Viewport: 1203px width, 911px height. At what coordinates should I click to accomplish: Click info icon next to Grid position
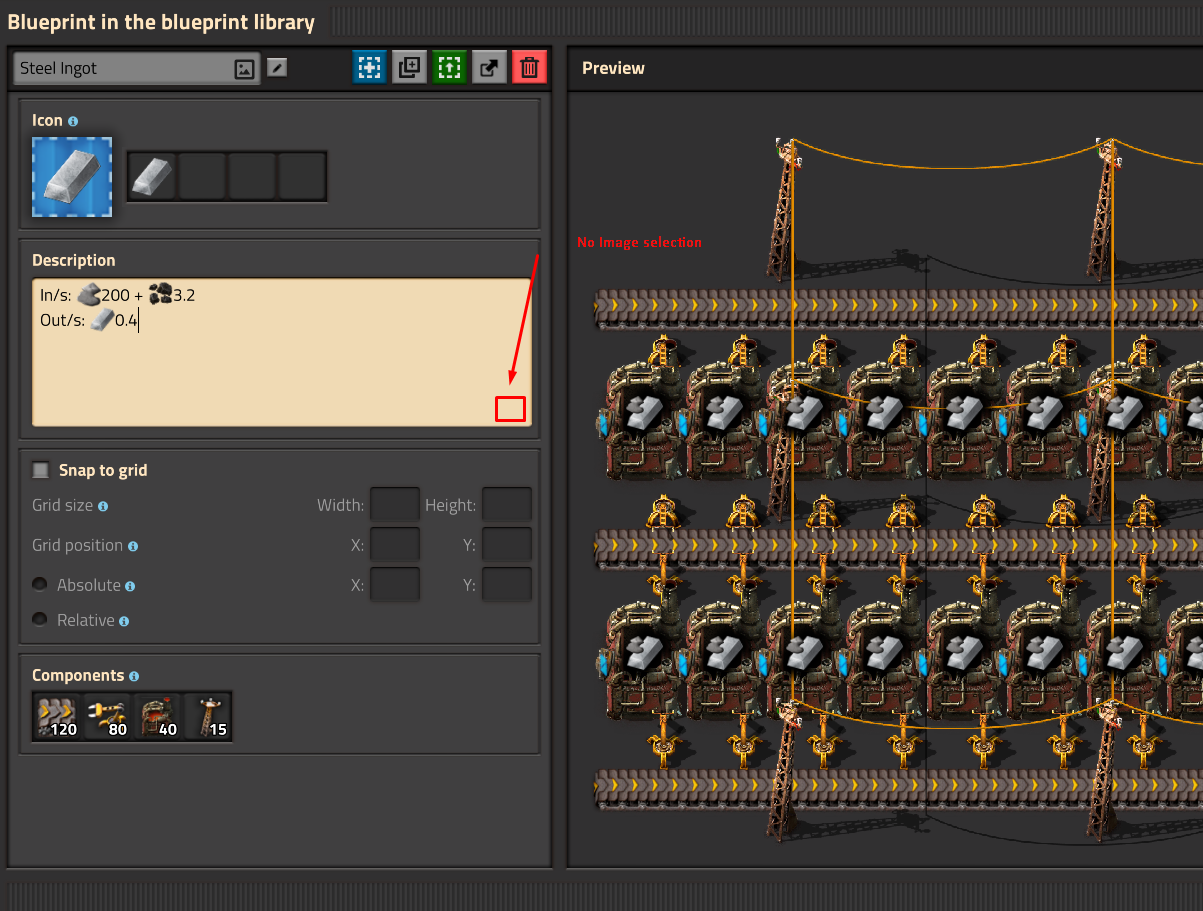pyautogui.click(x=133, y=546)
